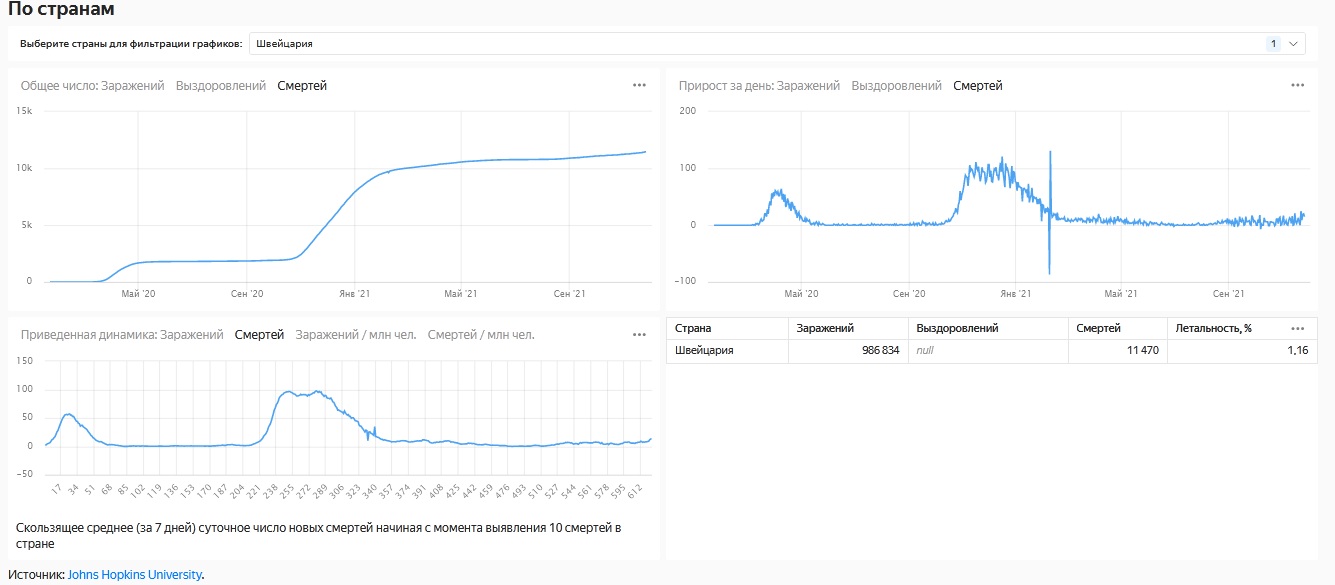This screenshot has height=585, width=1335.
Task: Select Смертей / млн чел. tab
Action: pos(481,335)
